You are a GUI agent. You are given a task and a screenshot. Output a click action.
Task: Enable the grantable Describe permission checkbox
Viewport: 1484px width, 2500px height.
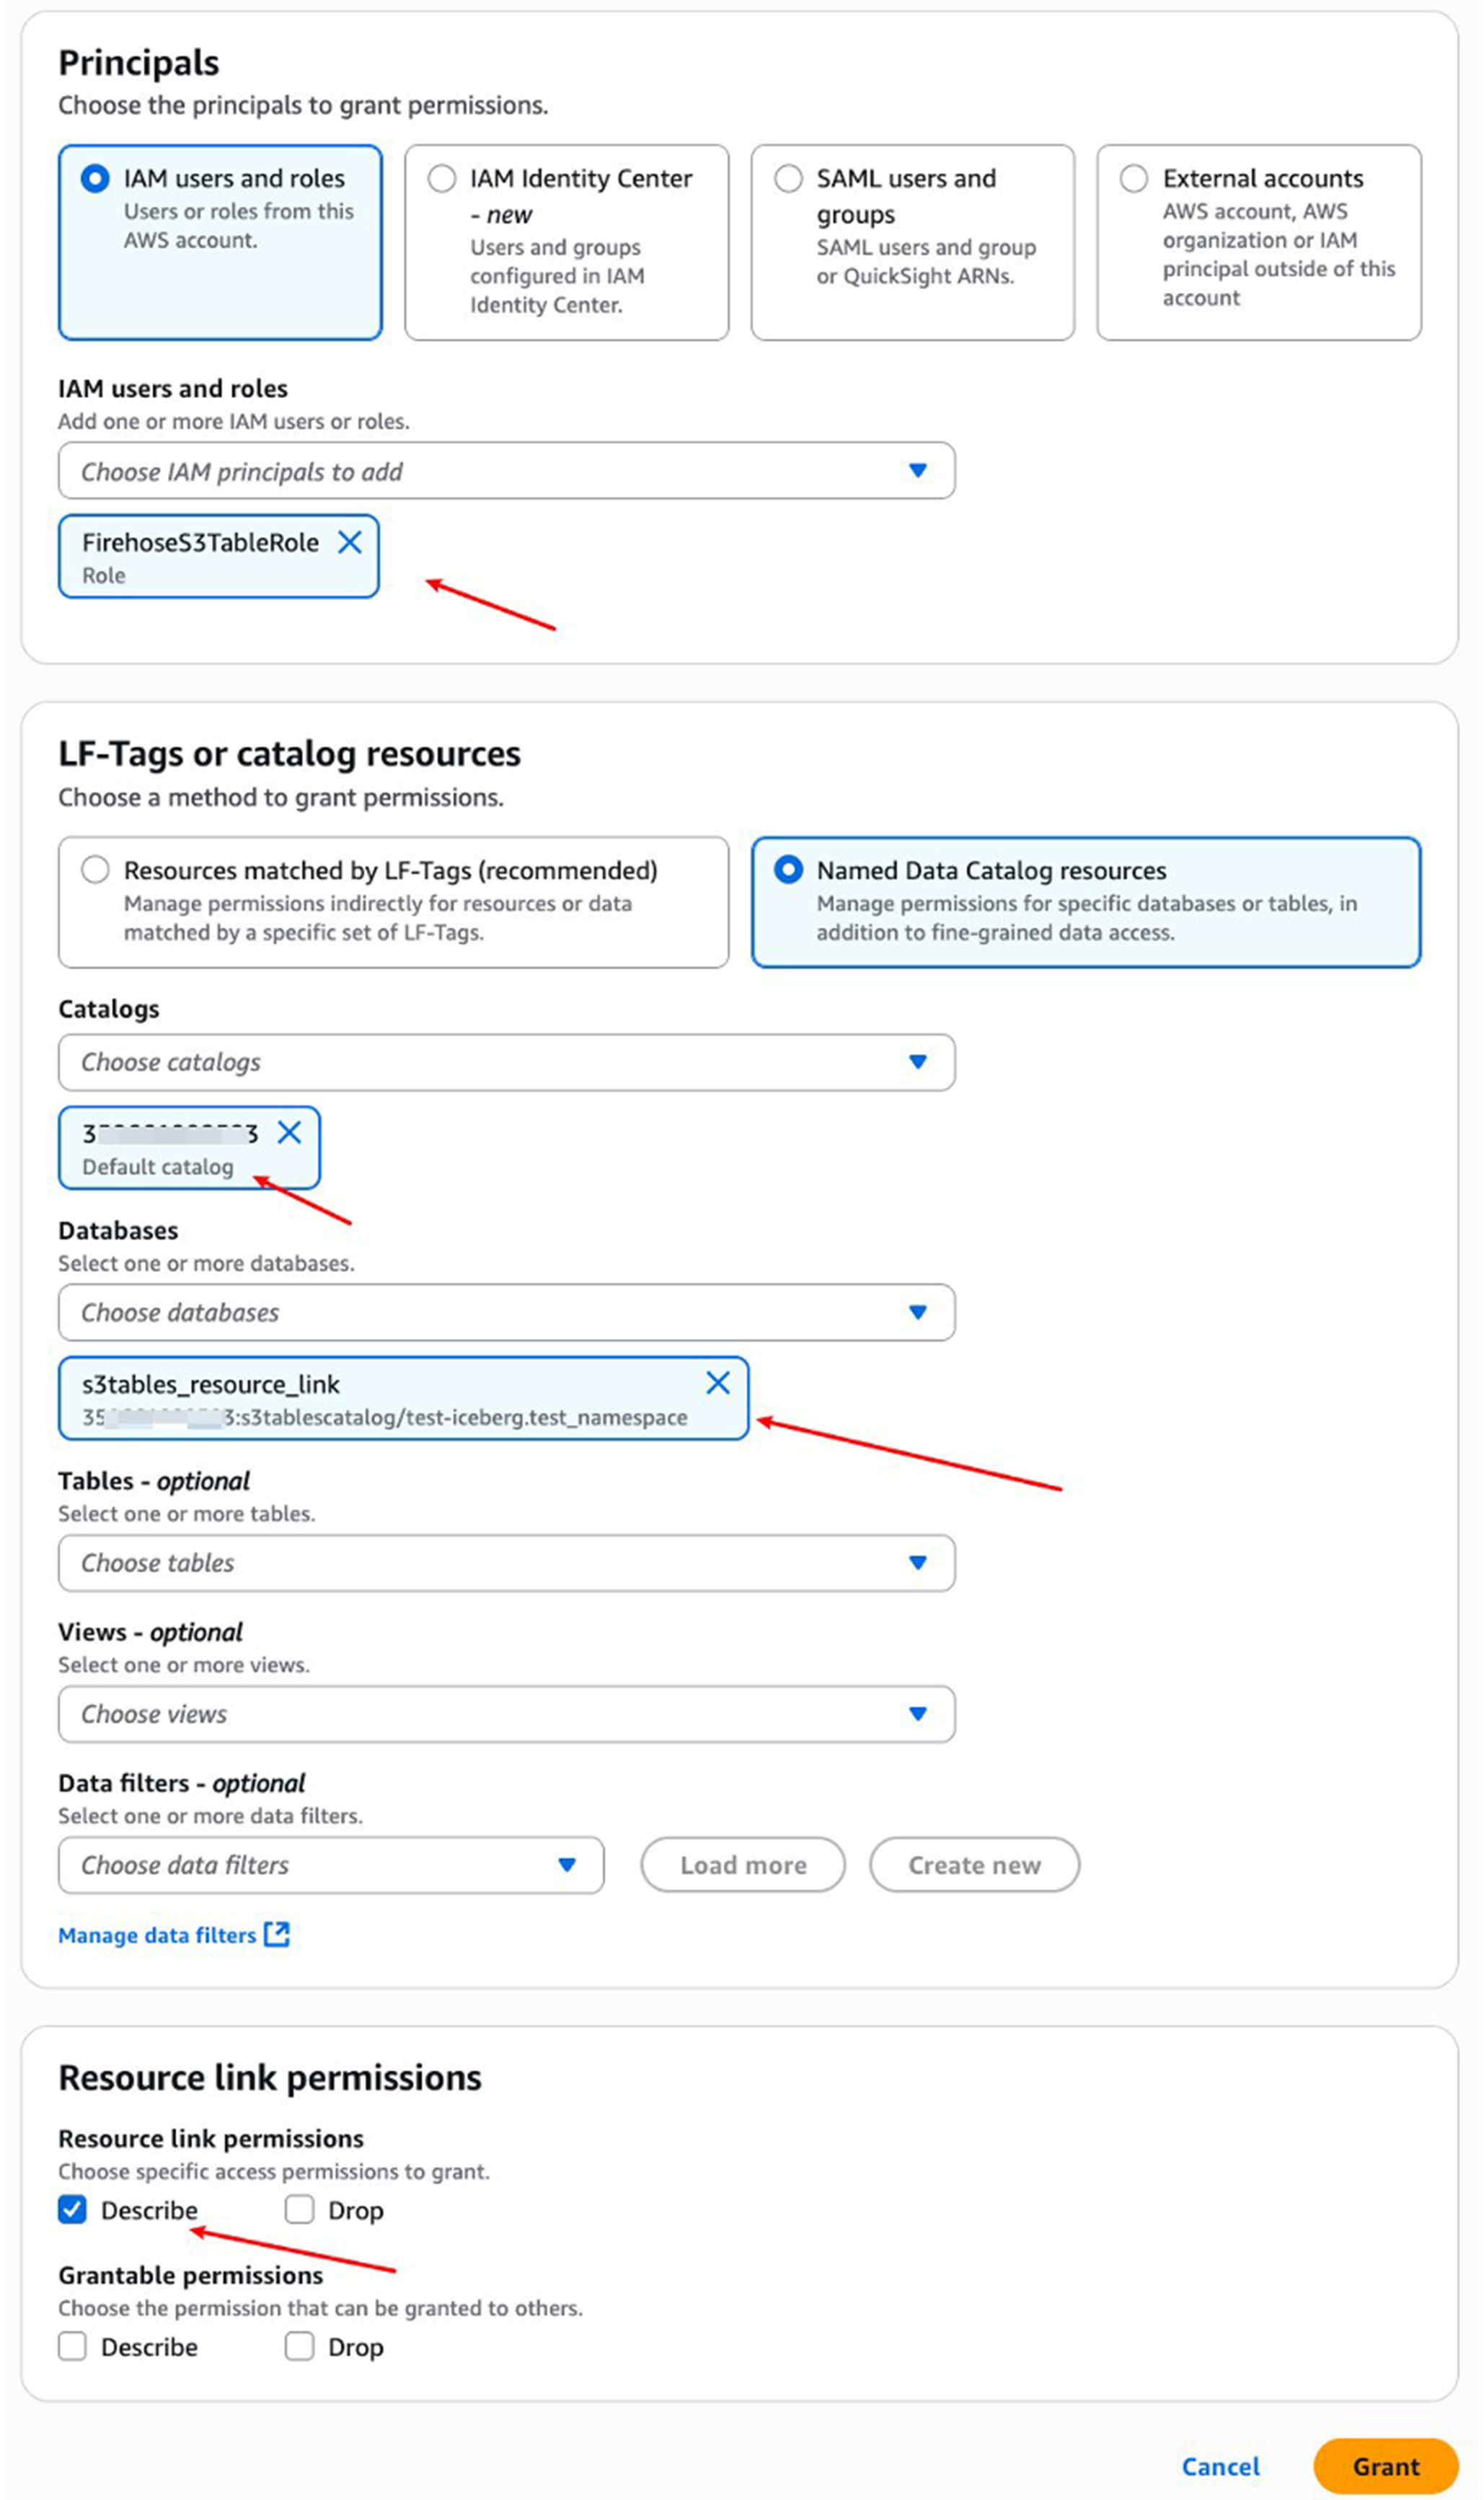(72, 2347)
